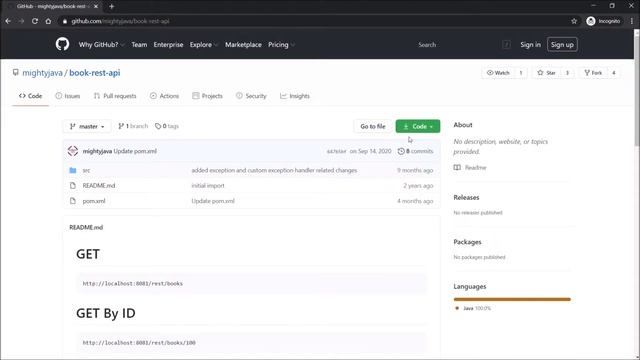Image resolution: width=640 pixels, height=360 pixels.
Task: Click the pom.xml file icon
Action: [73, 201]
